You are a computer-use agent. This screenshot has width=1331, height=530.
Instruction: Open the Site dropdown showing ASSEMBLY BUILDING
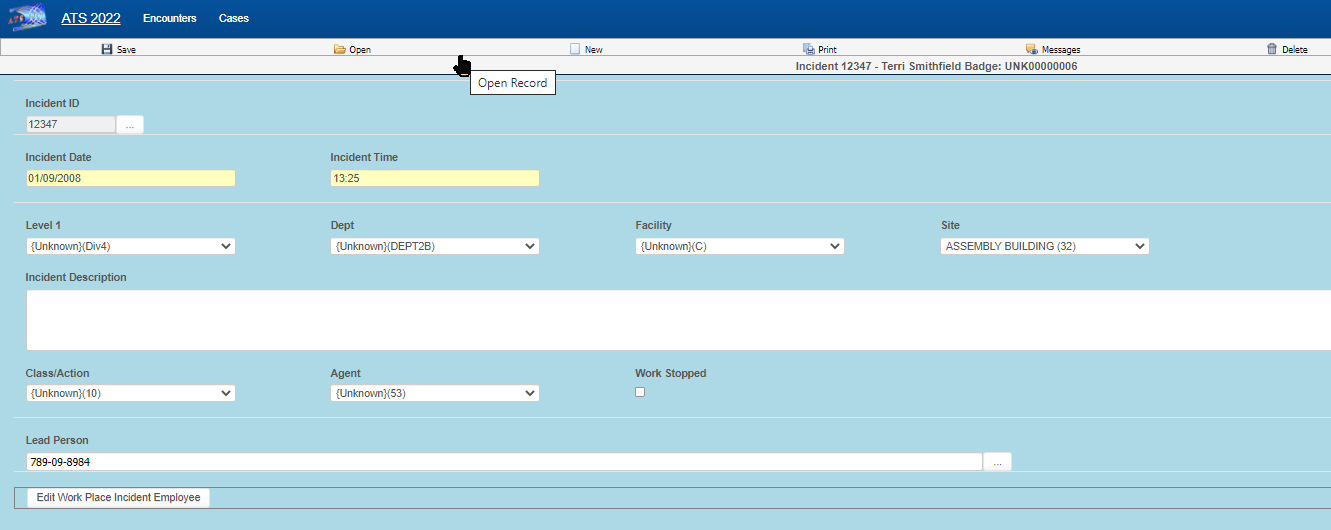click(1044, 246)
